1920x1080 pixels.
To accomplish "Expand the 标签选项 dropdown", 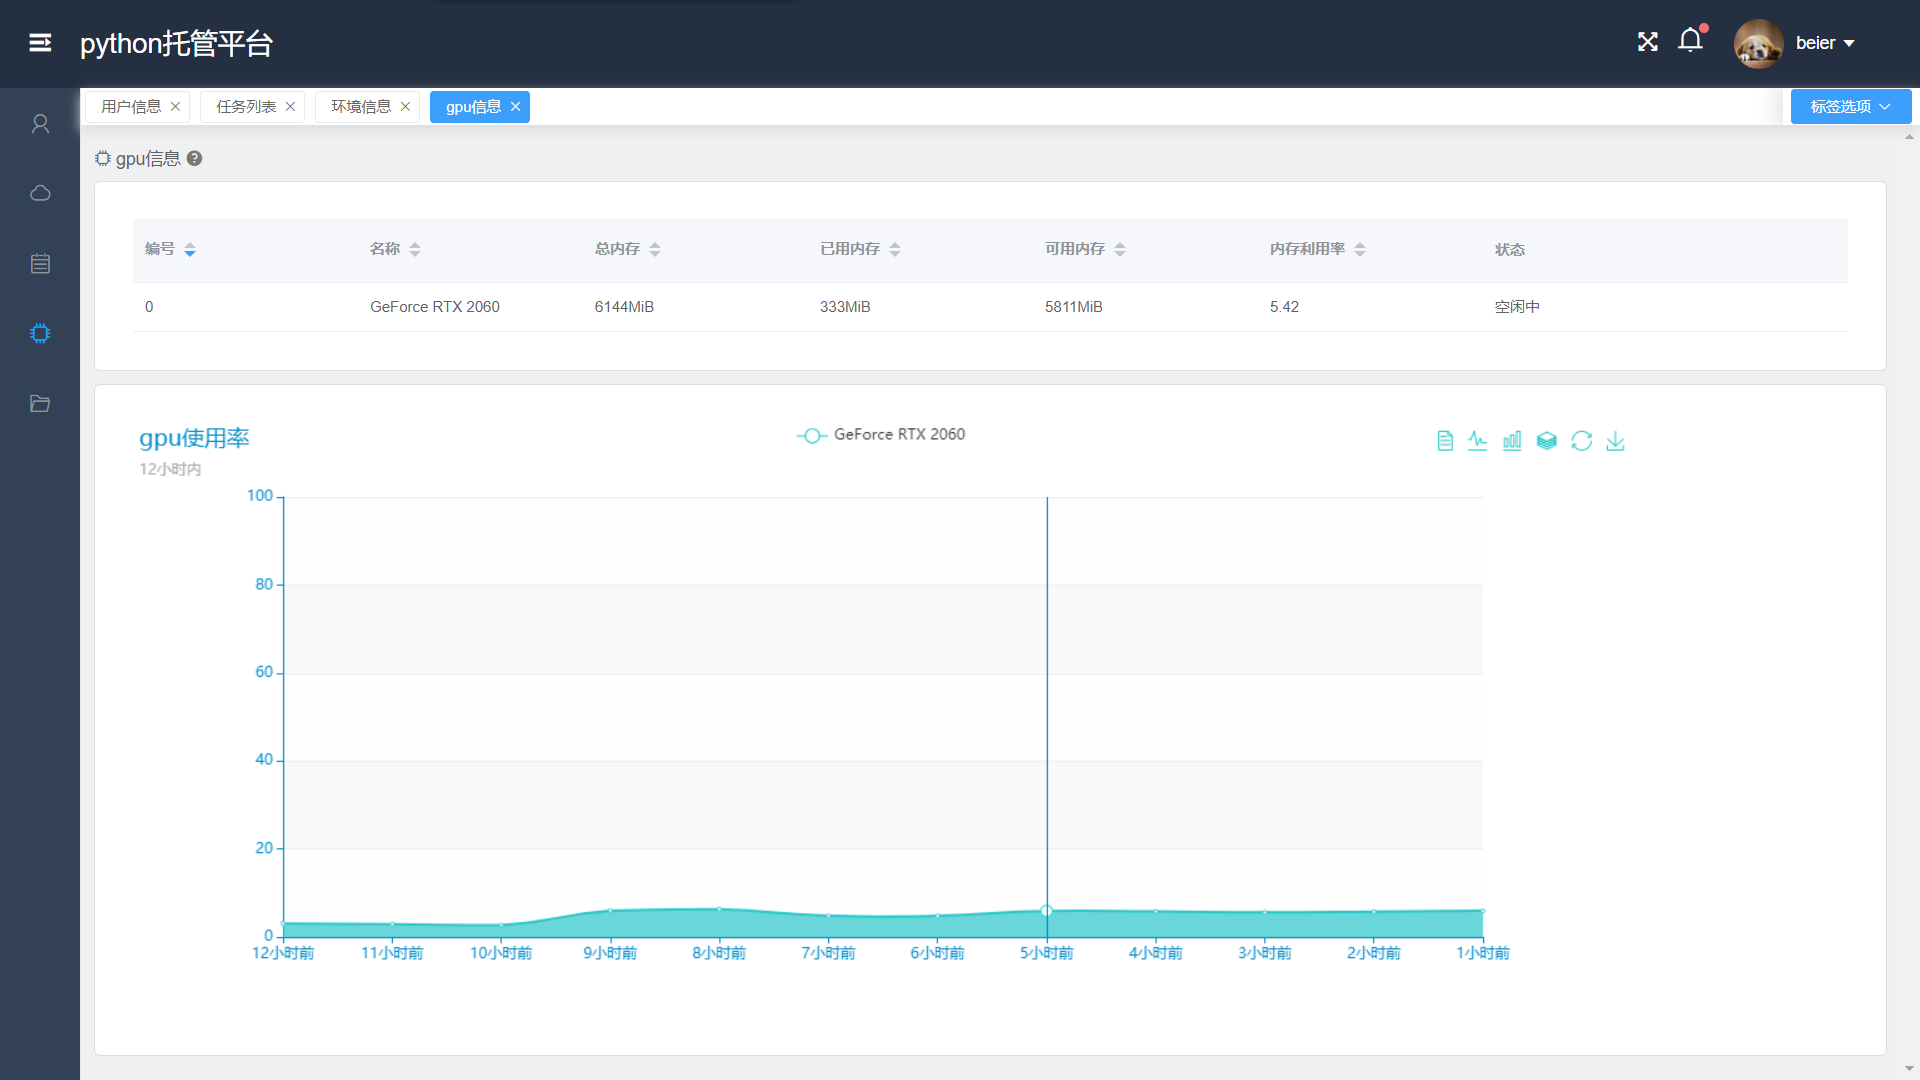I will click(1850, 107).
